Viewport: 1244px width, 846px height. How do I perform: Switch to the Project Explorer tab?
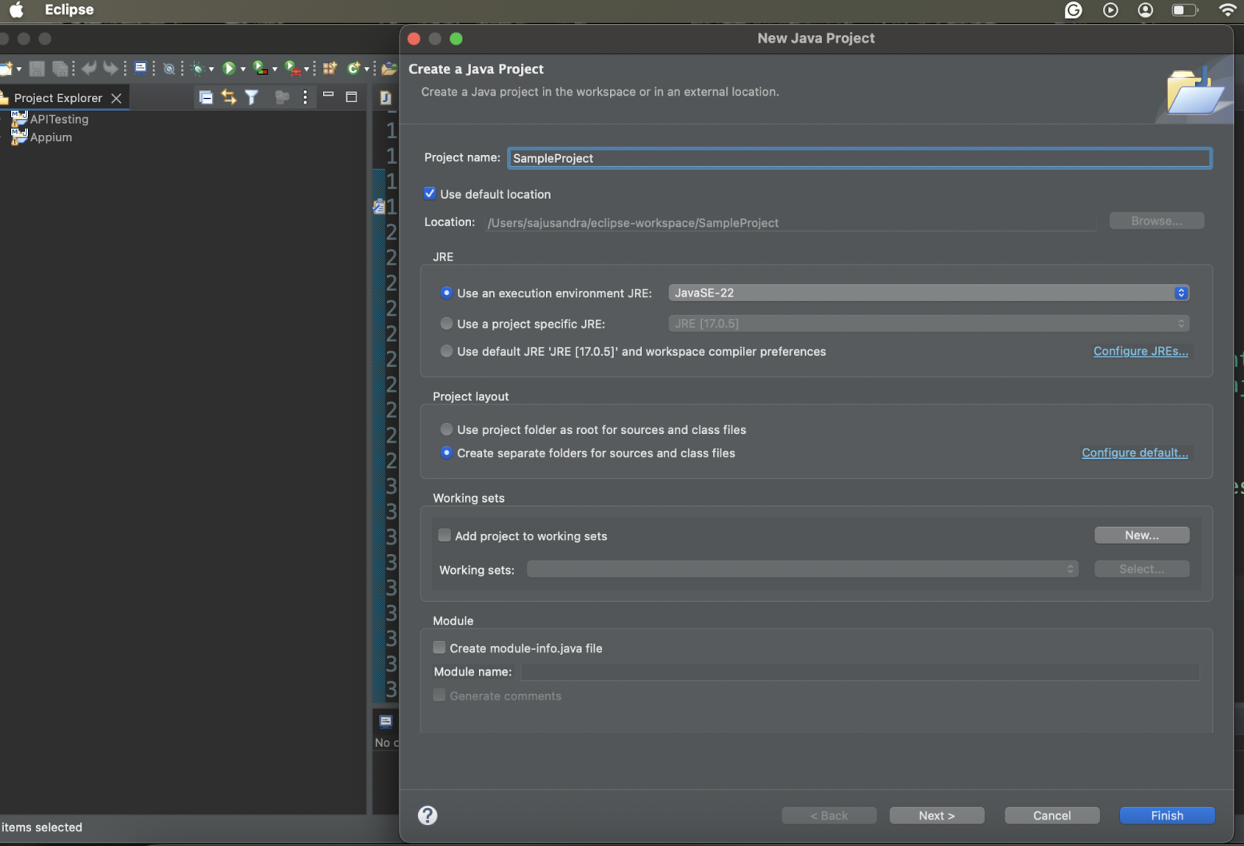click(x=55, y=97)
